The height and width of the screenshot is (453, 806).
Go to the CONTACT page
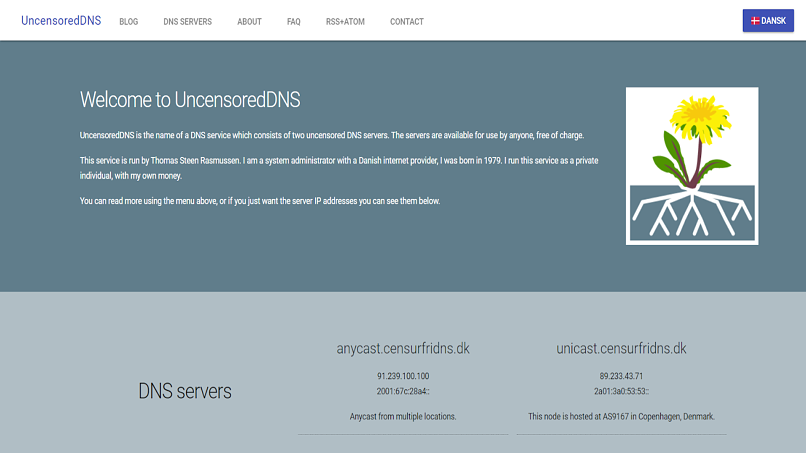(407, 22)
